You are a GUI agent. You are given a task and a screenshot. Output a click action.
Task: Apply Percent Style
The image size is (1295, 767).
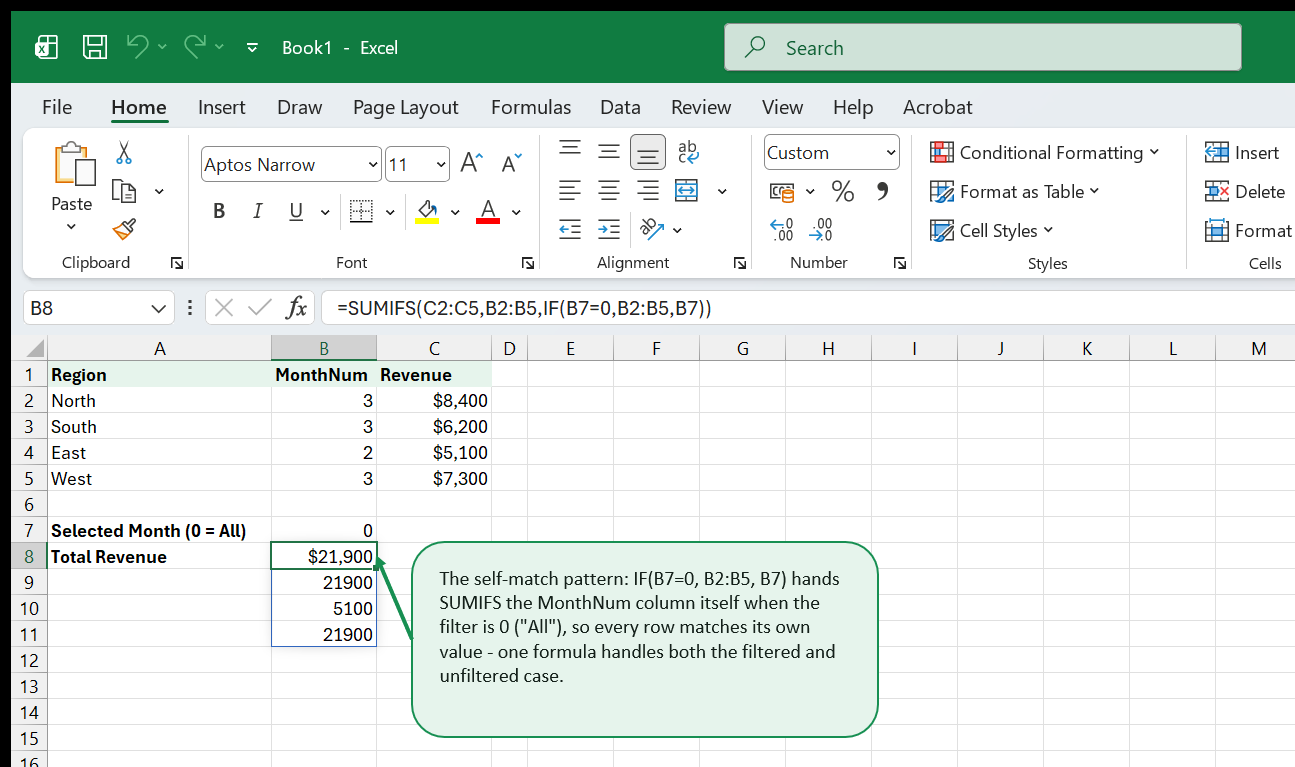point(843,191)
